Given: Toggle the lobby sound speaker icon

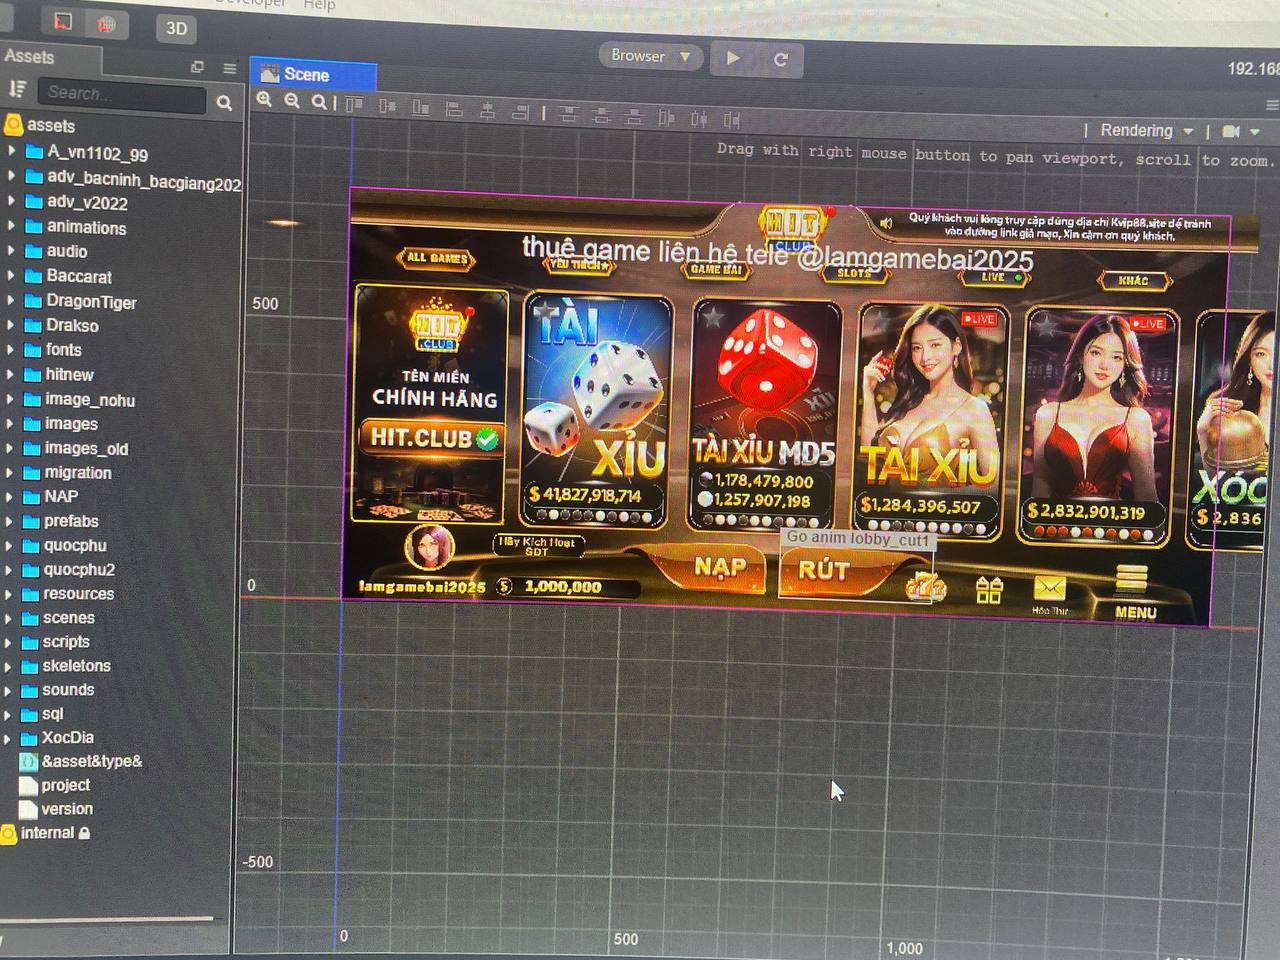Looking at the screenshot, I should [x=886, y=223].
